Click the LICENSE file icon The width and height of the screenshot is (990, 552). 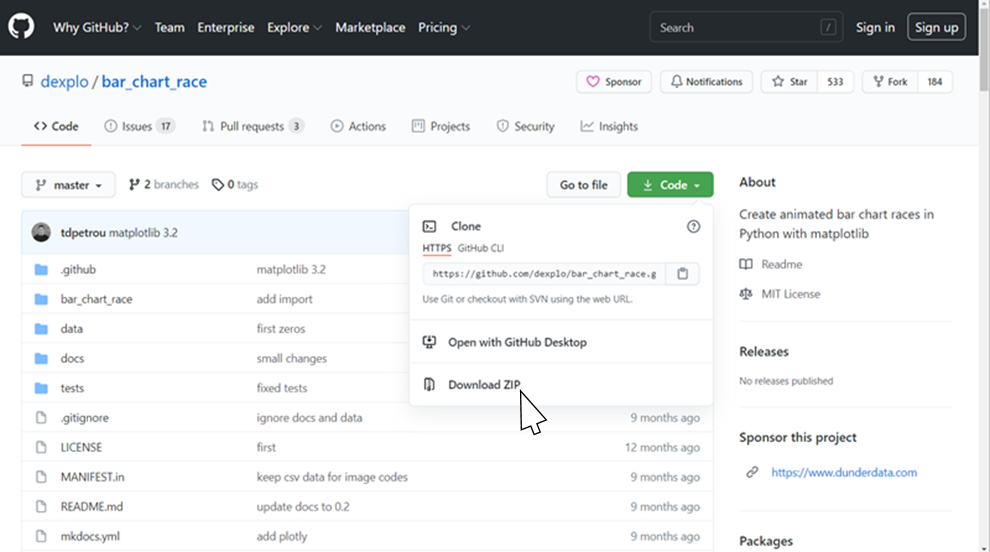(x=41, y=447)
